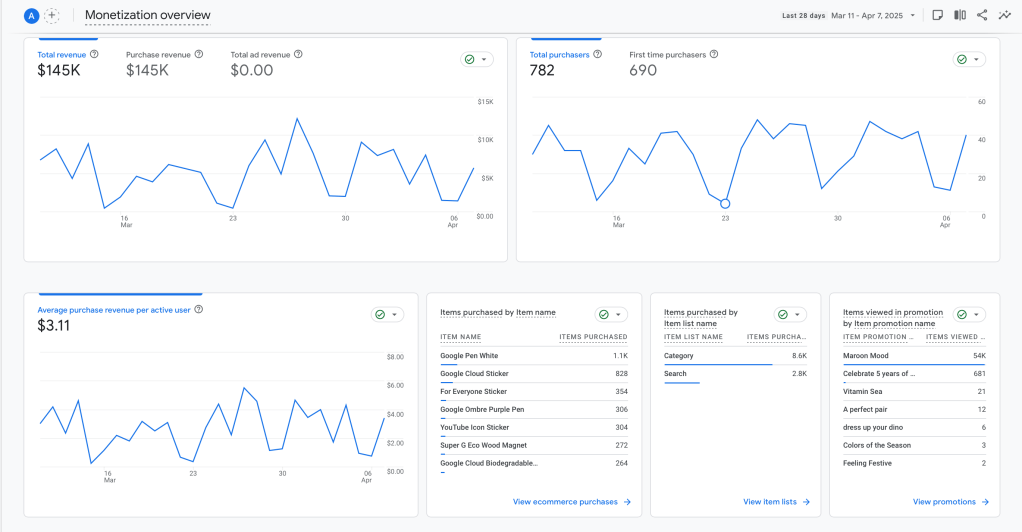The height and width of the screenshot is (532, 1022).
Task: Click the Google Pen White item row
Action: [x=533, y=356]
